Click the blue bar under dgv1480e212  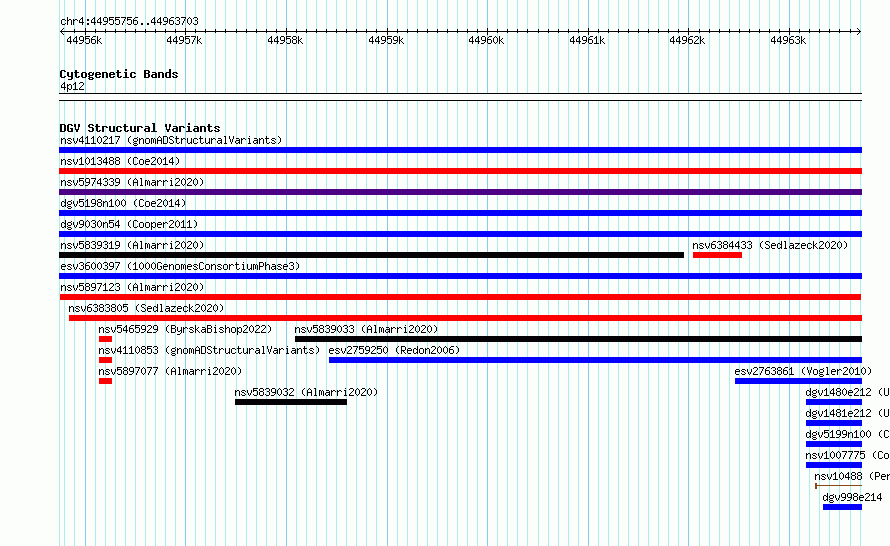coord(834,402)
